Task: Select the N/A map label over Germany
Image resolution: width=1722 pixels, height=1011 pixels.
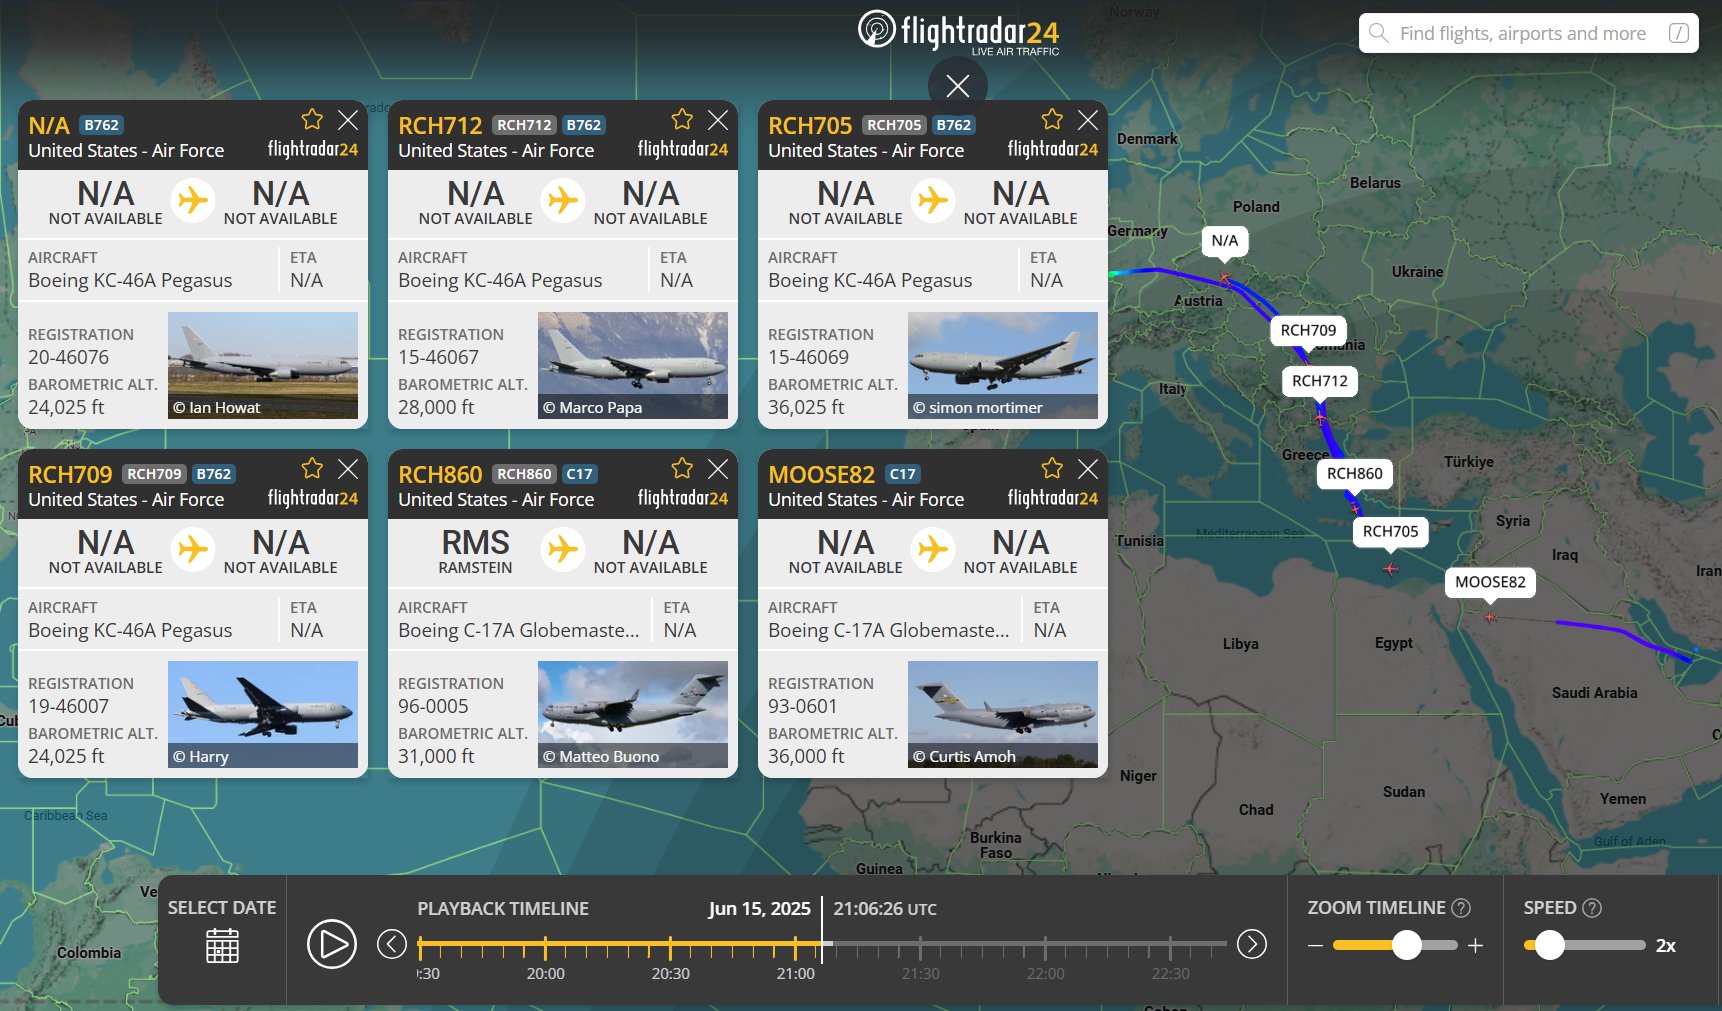Action: (x=1225, y=240)
